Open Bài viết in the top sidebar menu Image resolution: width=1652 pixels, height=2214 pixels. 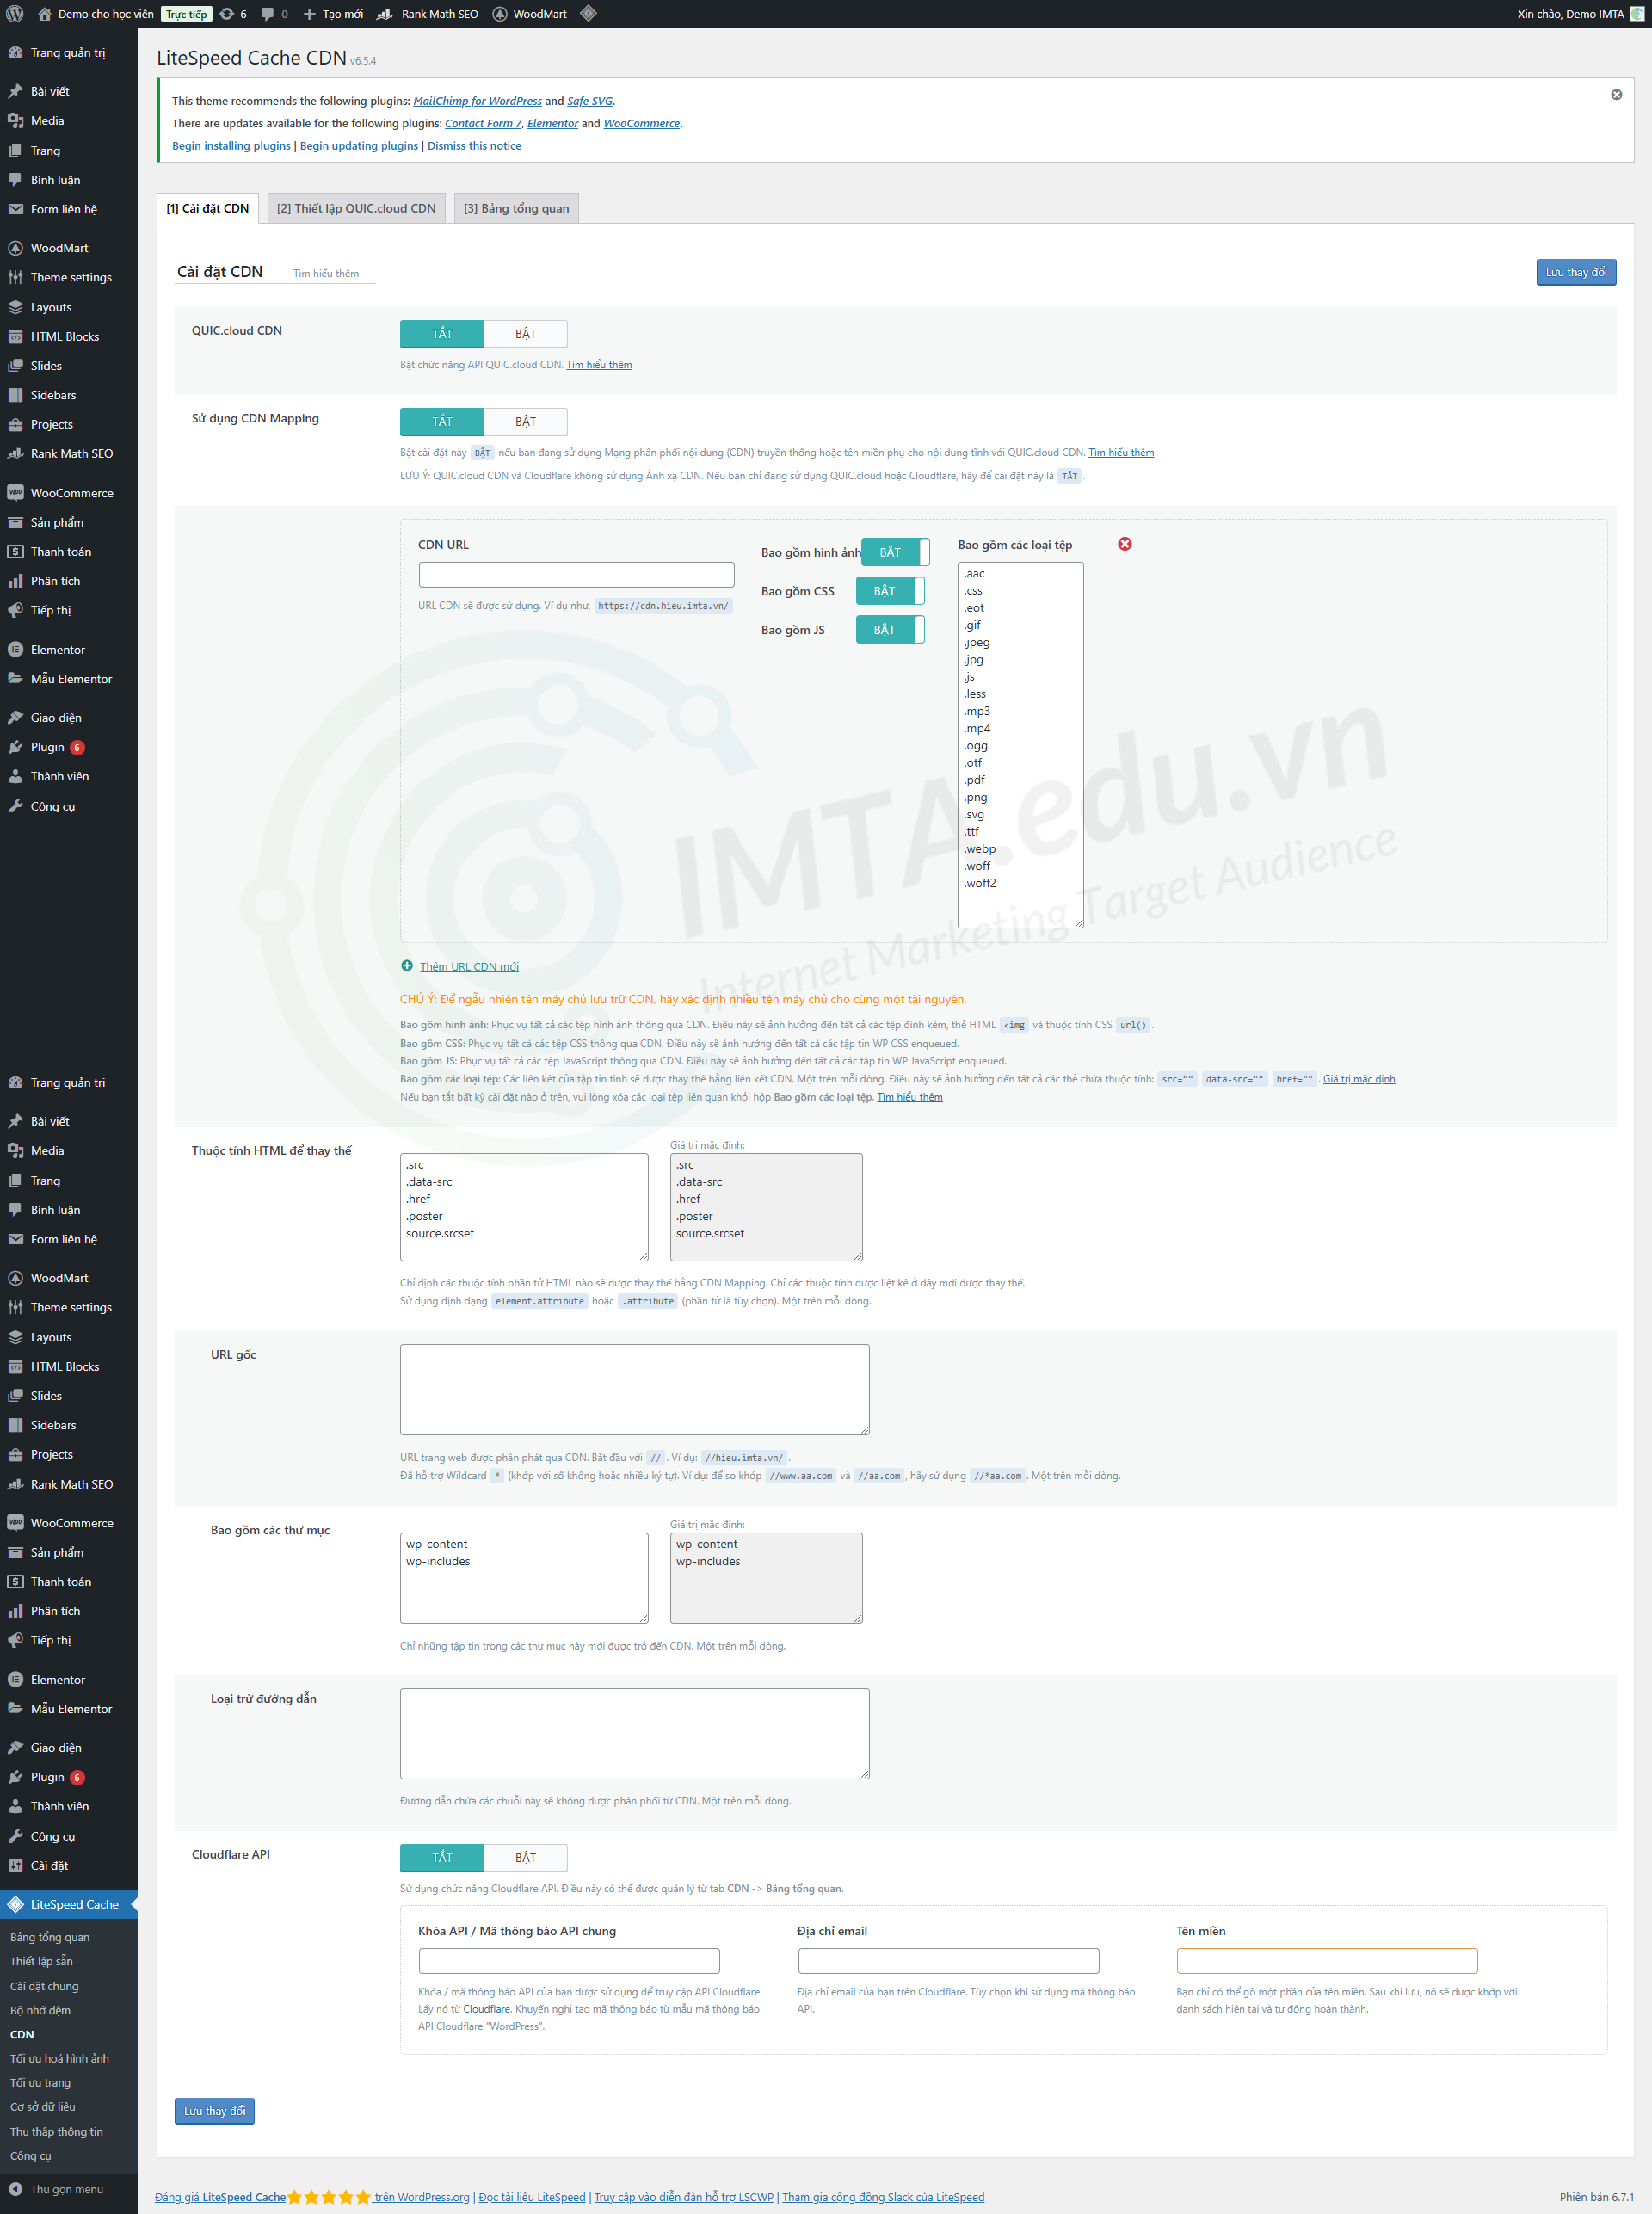pos(50,91)
